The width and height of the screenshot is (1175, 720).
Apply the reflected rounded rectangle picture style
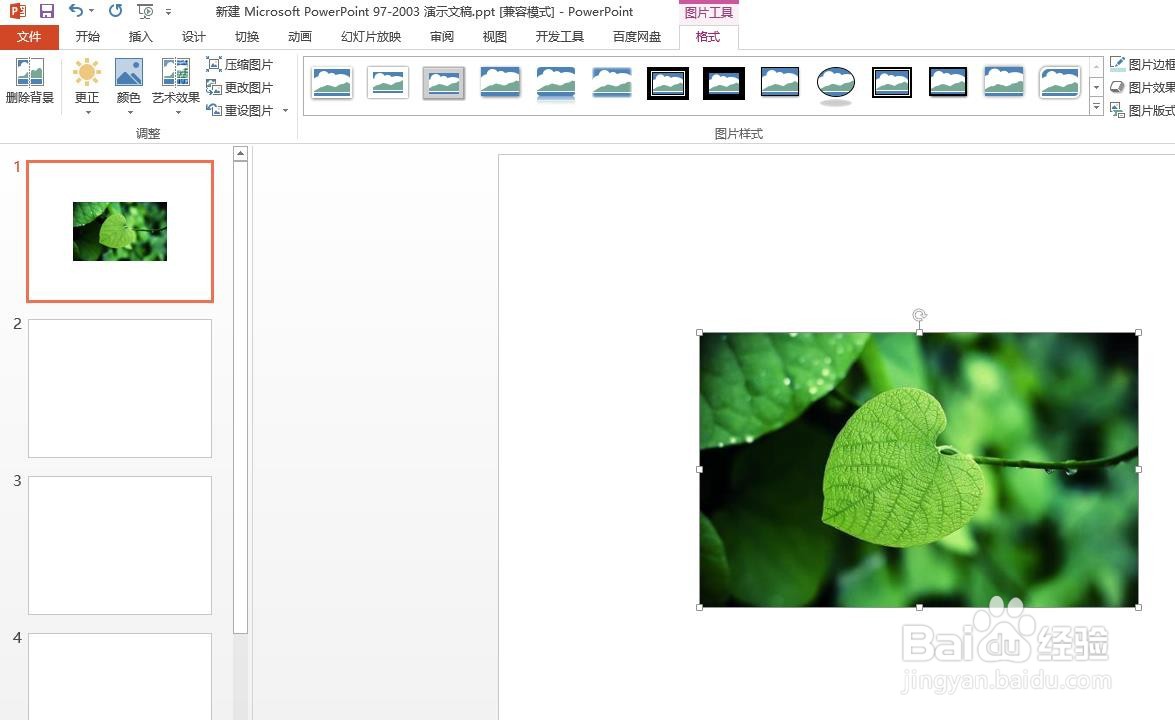coord(556,82)
